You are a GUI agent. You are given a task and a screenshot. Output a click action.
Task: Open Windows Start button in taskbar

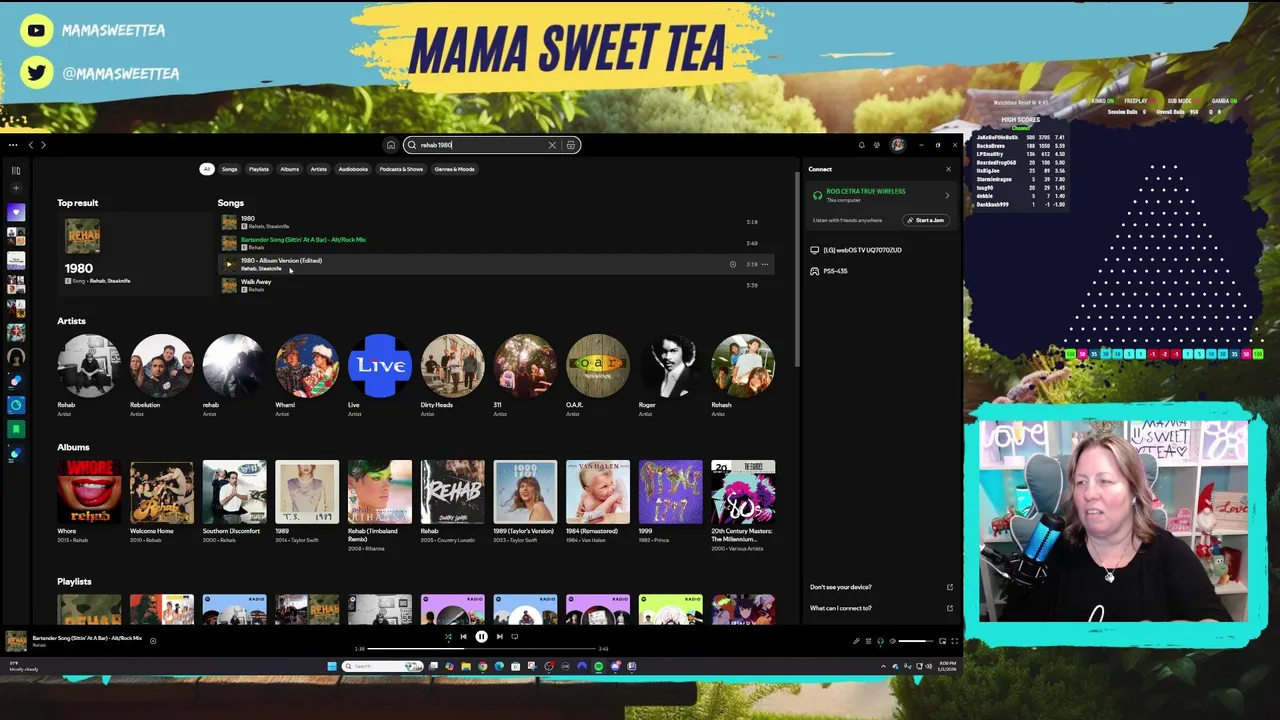332,666
